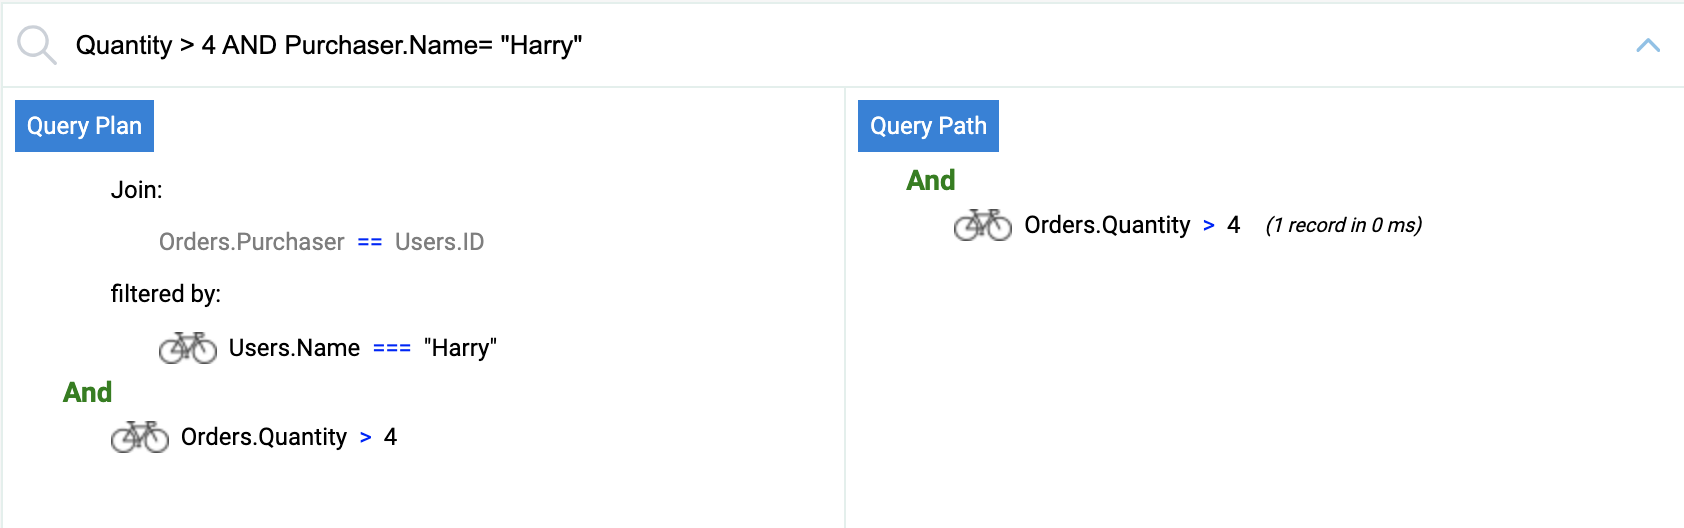1684x528 pixels.
Task: Select the Users.ID join field
Action: tap(439, 242)
